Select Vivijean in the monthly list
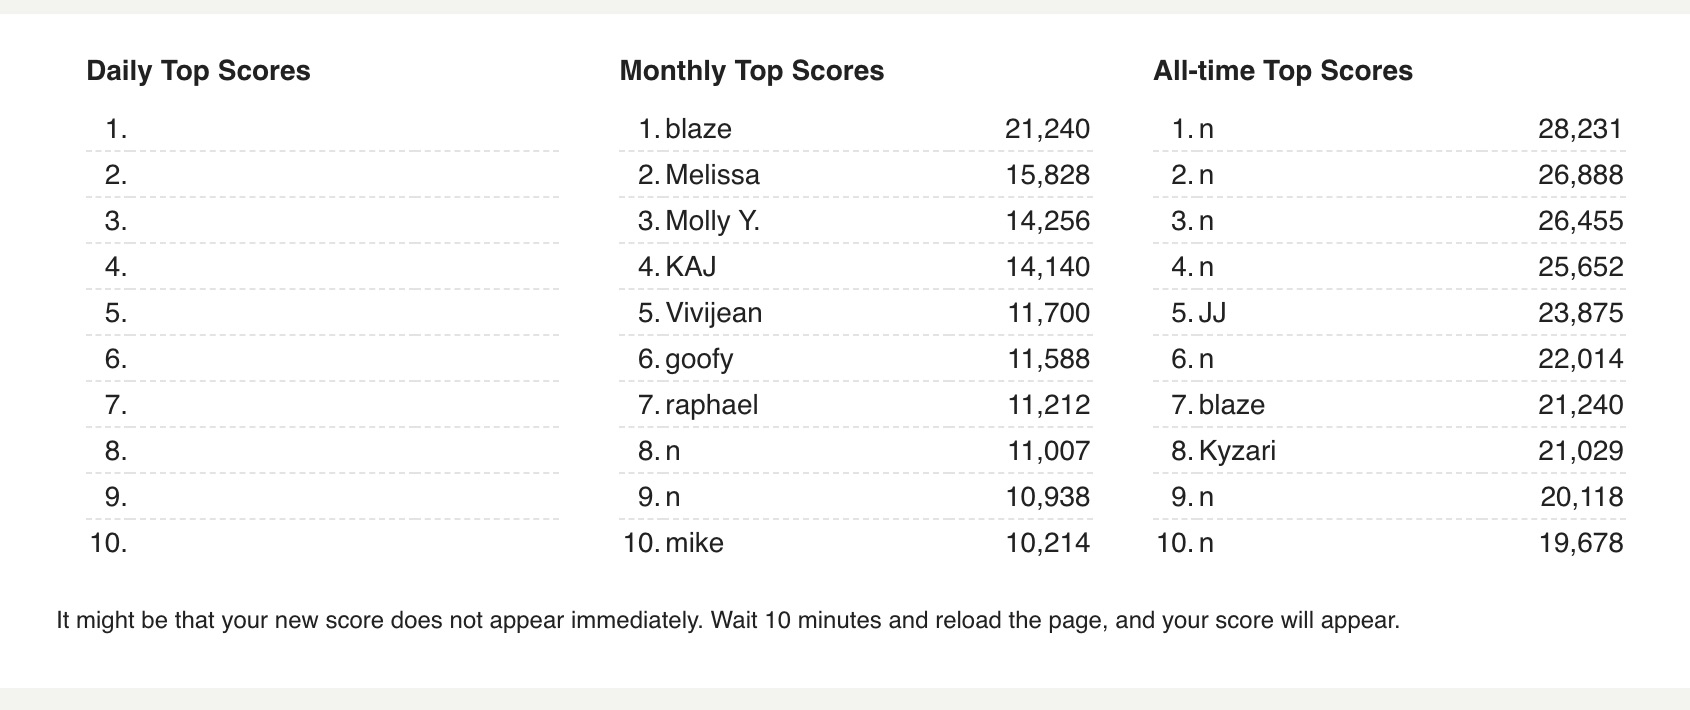Viewport: 1690px width, 710px height. coord(713,313)
